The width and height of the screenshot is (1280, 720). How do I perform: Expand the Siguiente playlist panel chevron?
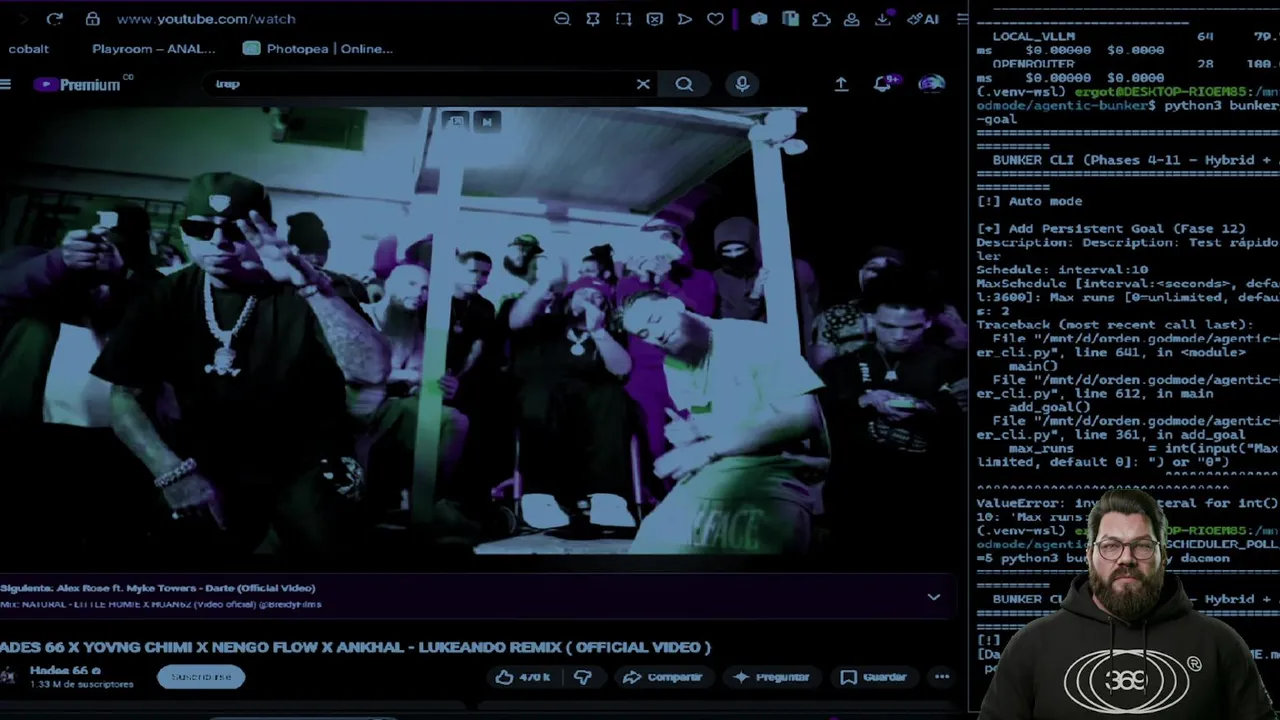click(933, 597)
